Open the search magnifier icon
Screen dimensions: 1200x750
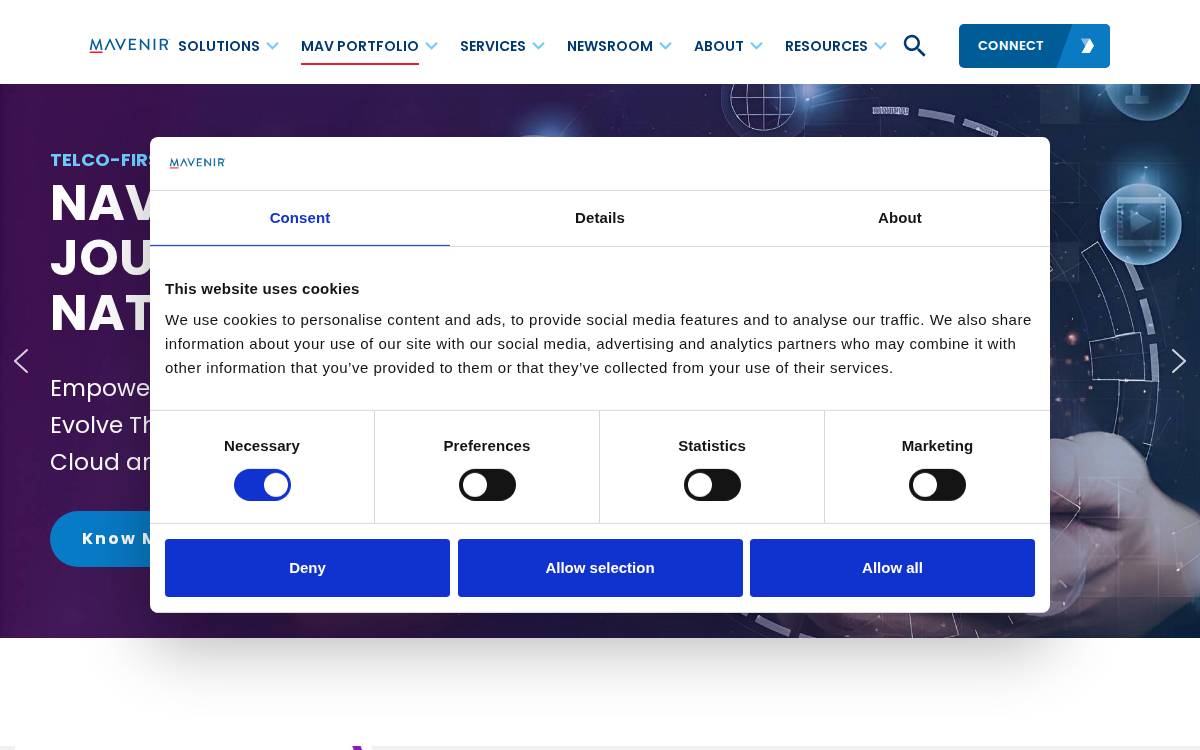coord(914,46)
